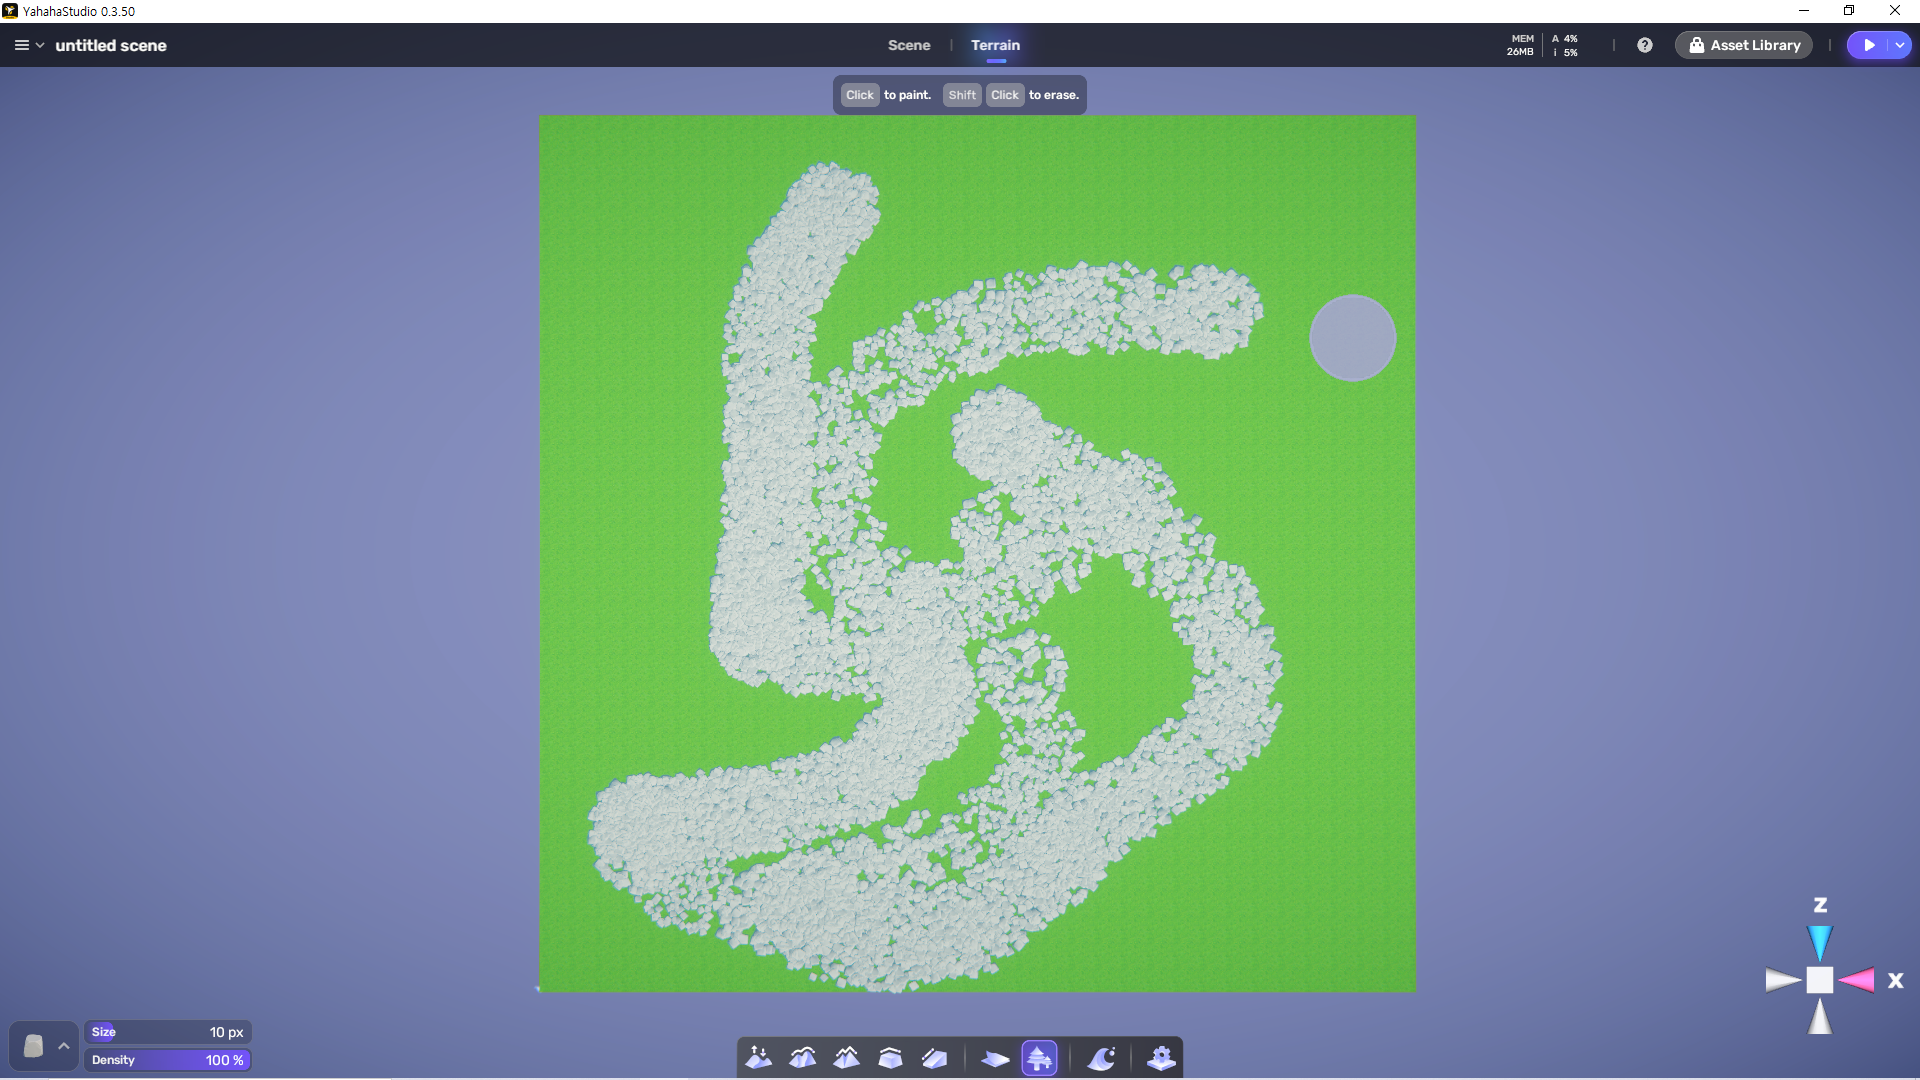Screen dimensions: 1920x1080
Task: Switch to the Terrain tab
Action: point(995,45)
